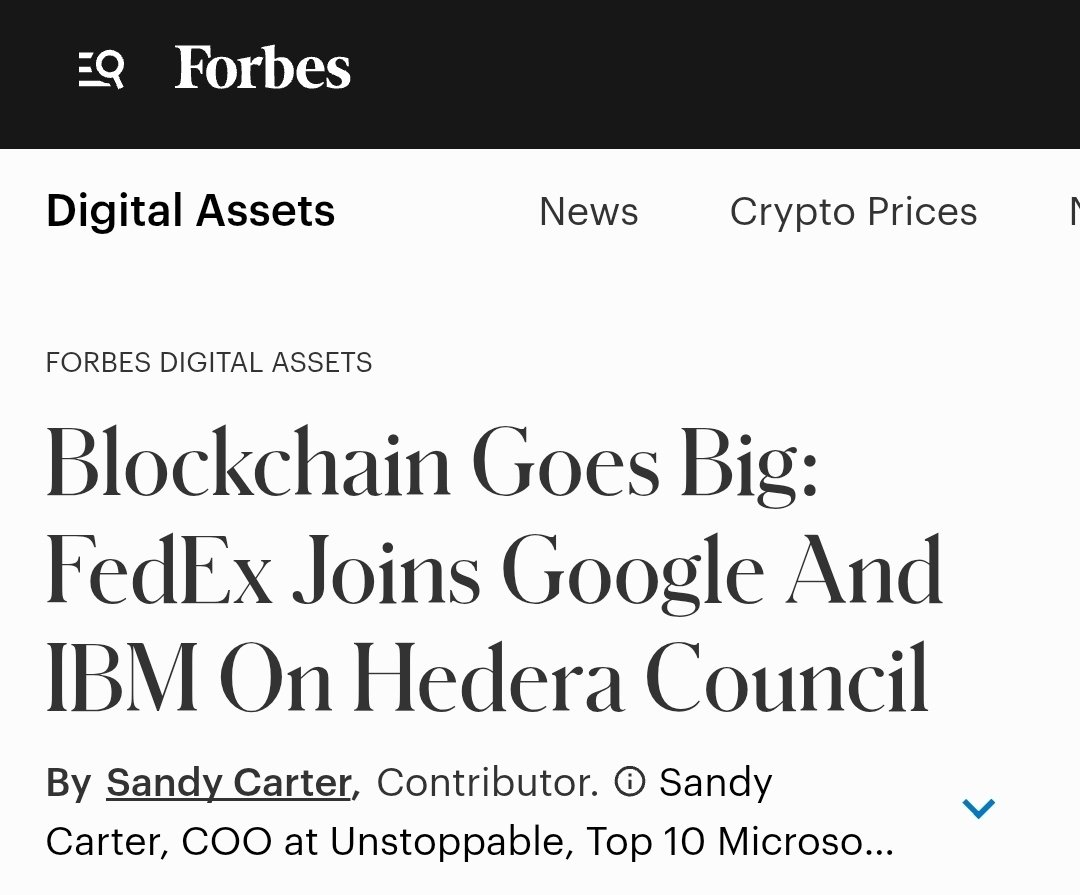The height and width of the screenshot is (895, 1080).
Task: Select the cut-off tab after Crypto Prices
Action: click(1072, 212)
